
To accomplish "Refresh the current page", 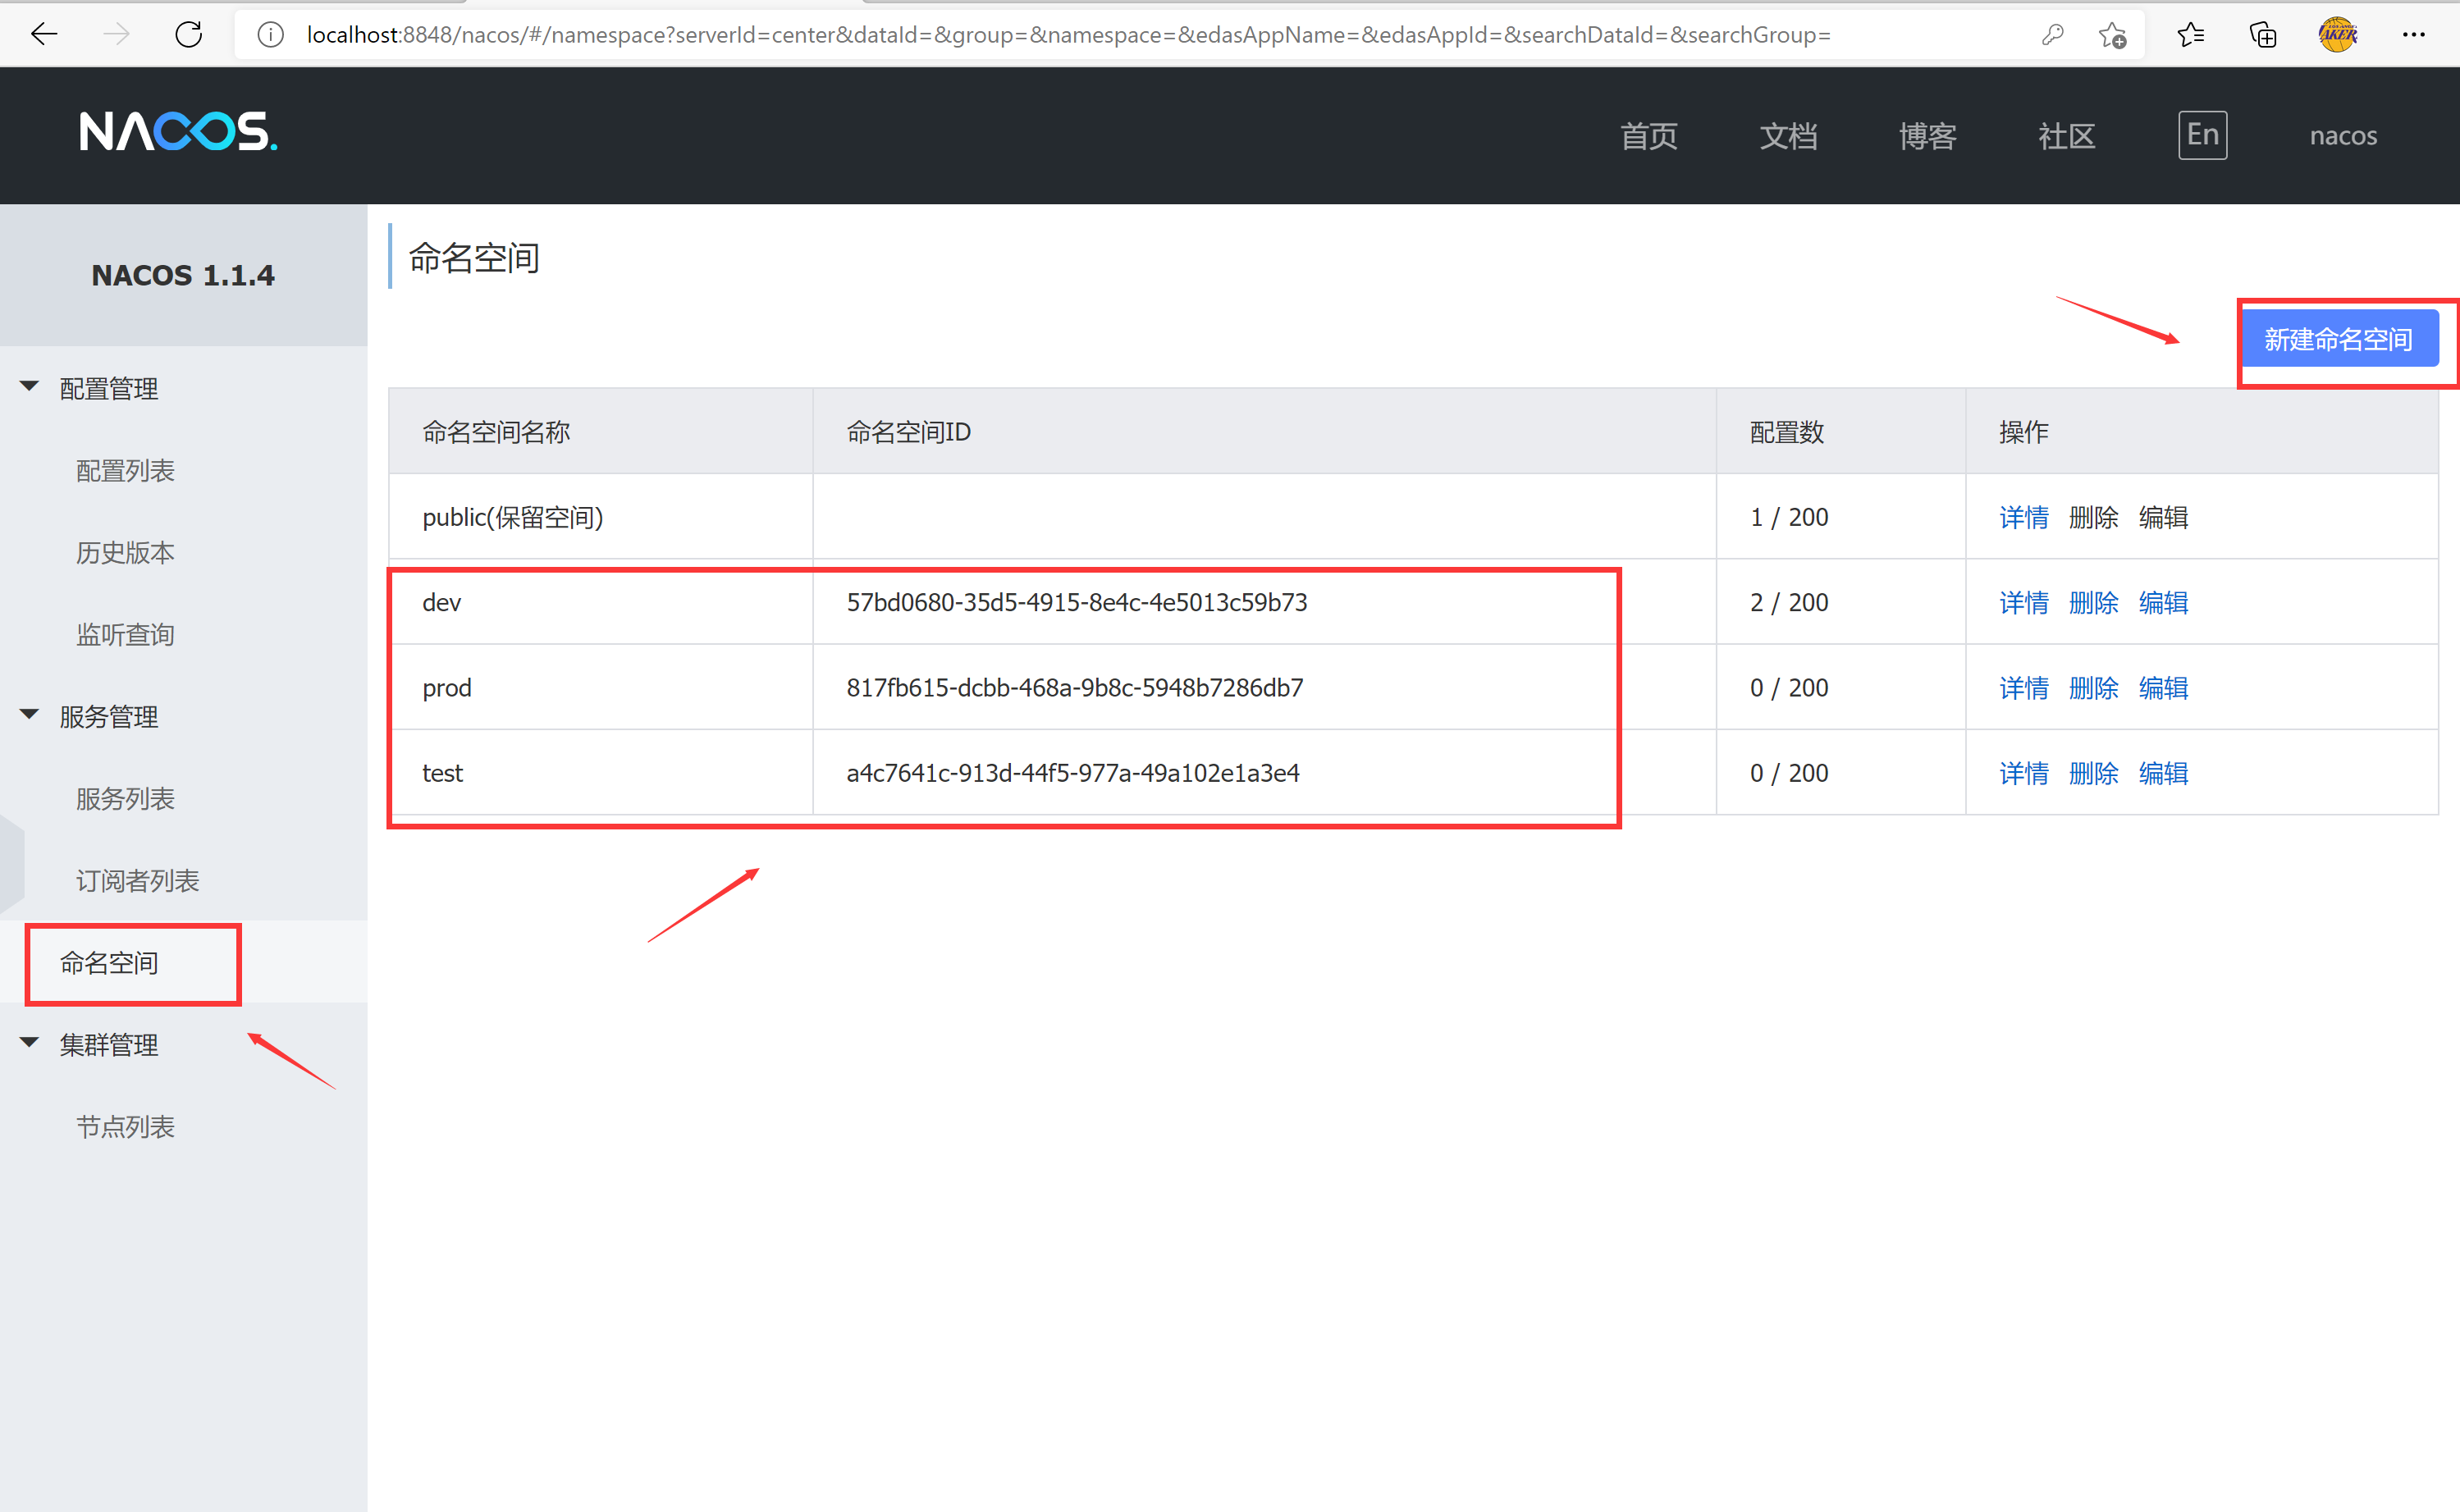I will tap(188, 34).
